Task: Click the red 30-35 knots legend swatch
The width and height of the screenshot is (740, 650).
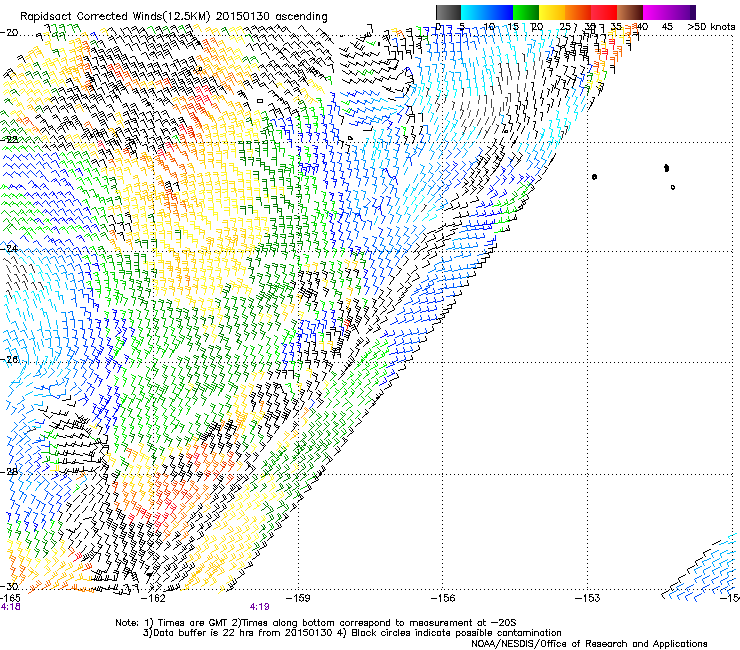Action: coord(604,12)
